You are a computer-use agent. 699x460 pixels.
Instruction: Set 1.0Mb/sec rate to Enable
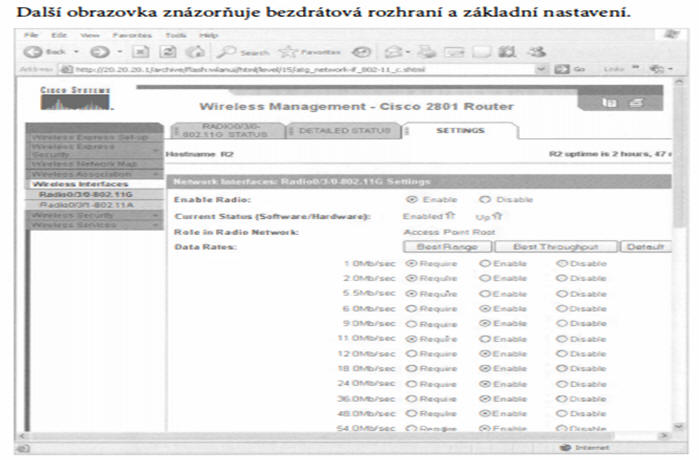point(485,263)
